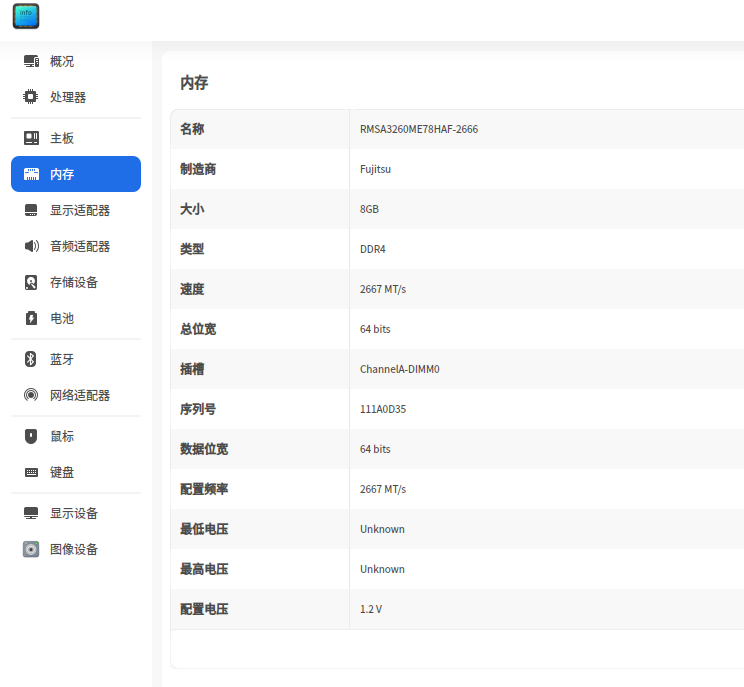Click the 数据位宽 row label
The width and height of the screenshot is (744, 687).
(204, 449)
